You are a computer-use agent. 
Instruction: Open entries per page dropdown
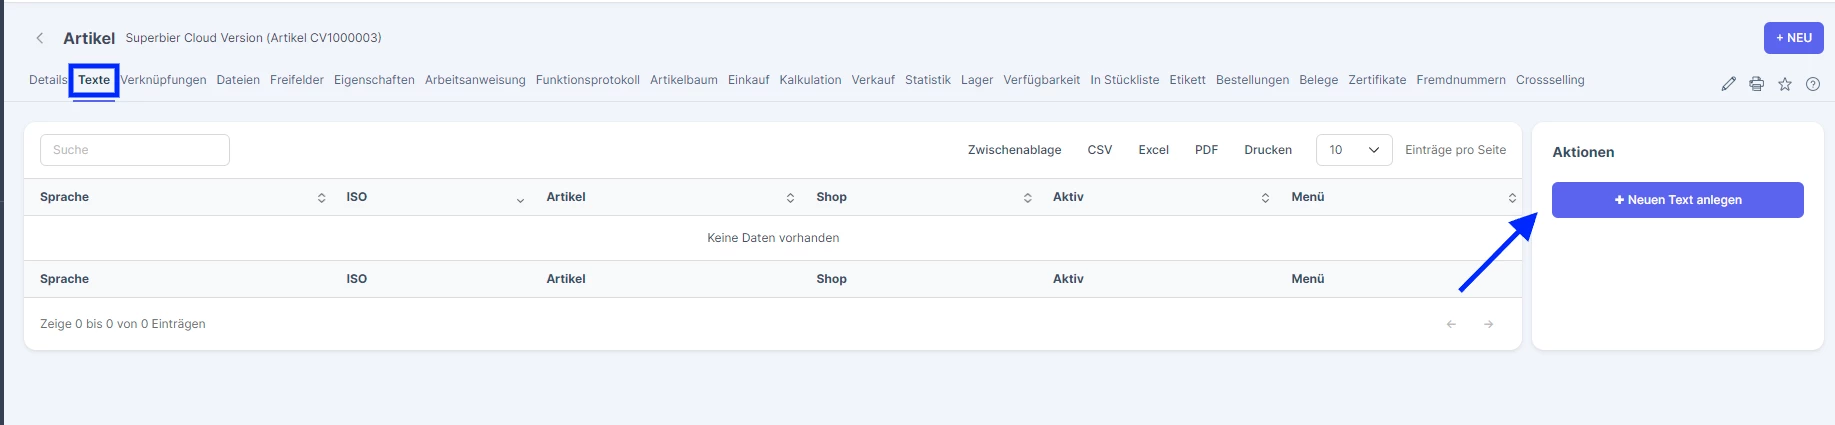(x=1354, y=150)
